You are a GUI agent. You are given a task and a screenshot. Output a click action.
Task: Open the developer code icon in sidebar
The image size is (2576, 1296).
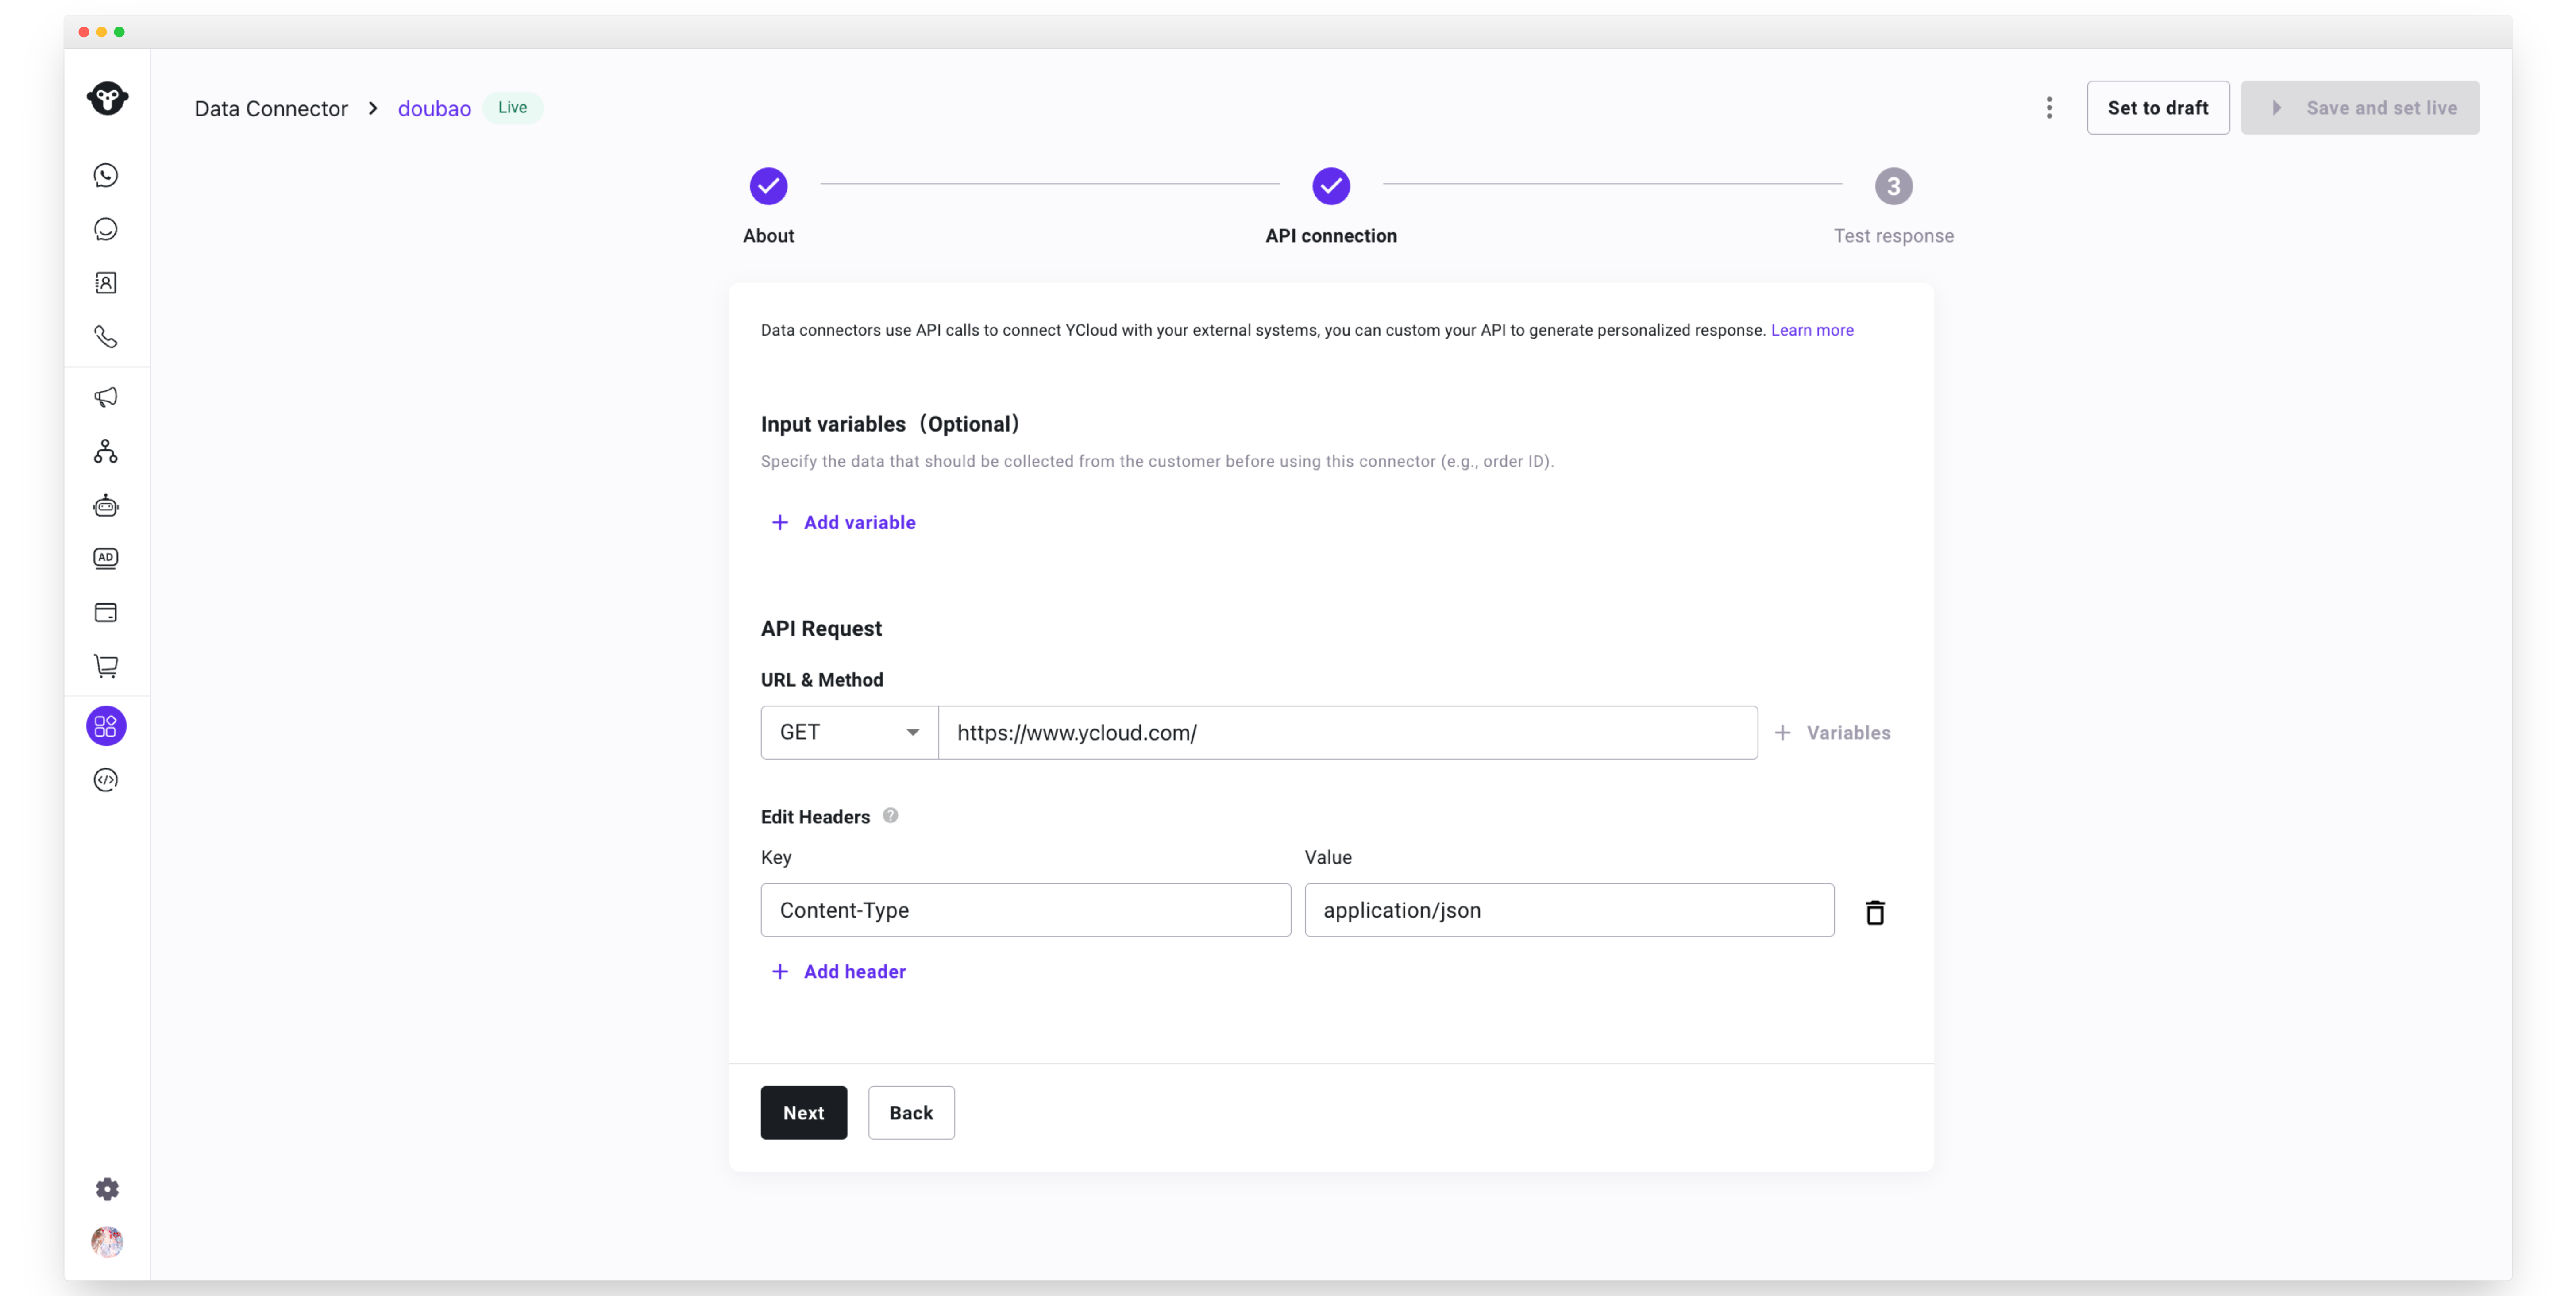click(106, 780)
